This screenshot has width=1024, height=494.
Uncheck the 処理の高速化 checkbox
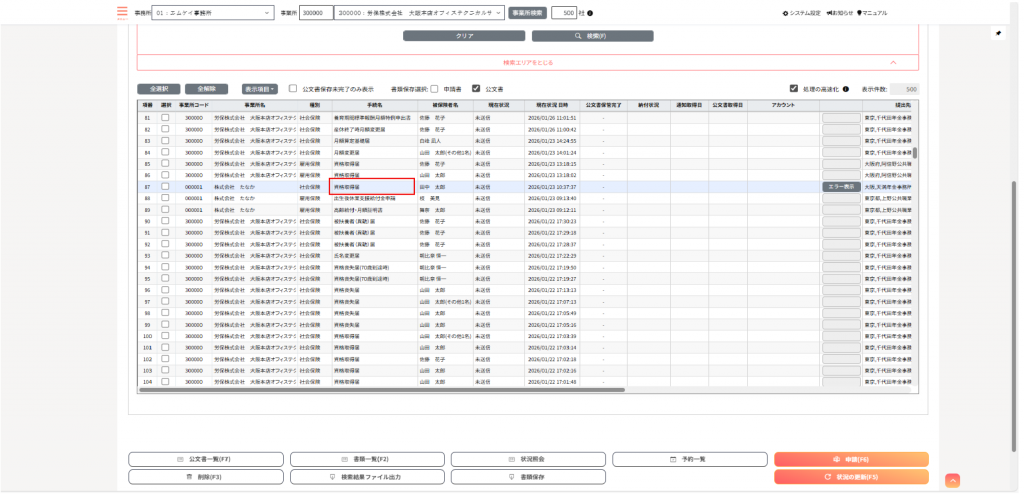click(x=794, y=88)
